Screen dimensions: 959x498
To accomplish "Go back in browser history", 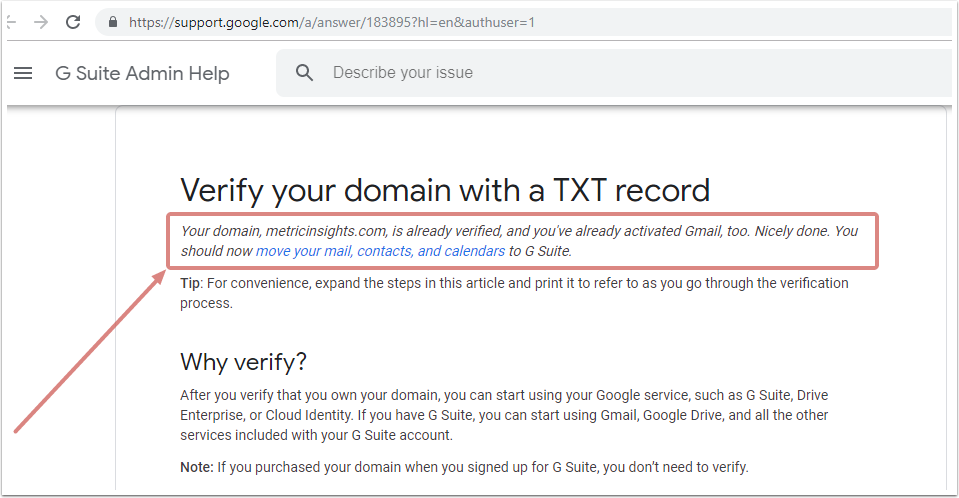I will coord(10,21).
